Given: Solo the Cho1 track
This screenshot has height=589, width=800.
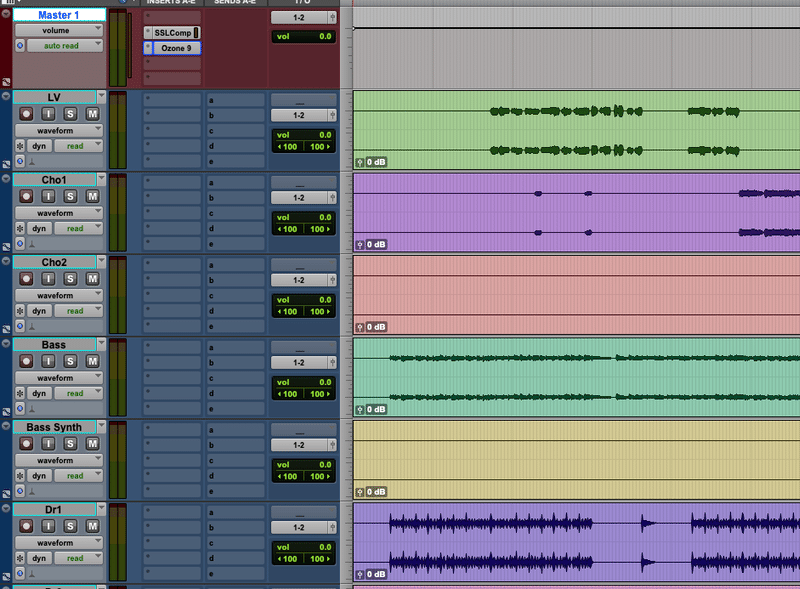Looking at the screenshot, I should [x=70, y=197].
